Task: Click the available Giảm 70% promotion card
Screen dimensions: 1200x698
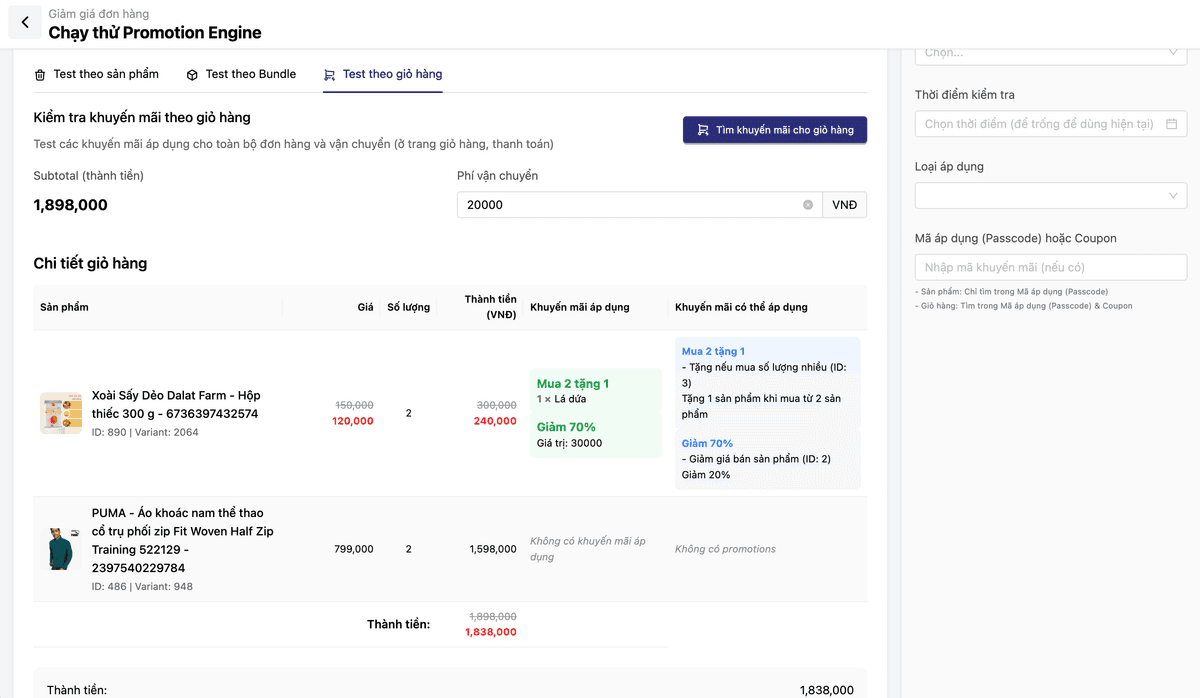Action: [x=767, y=459]
